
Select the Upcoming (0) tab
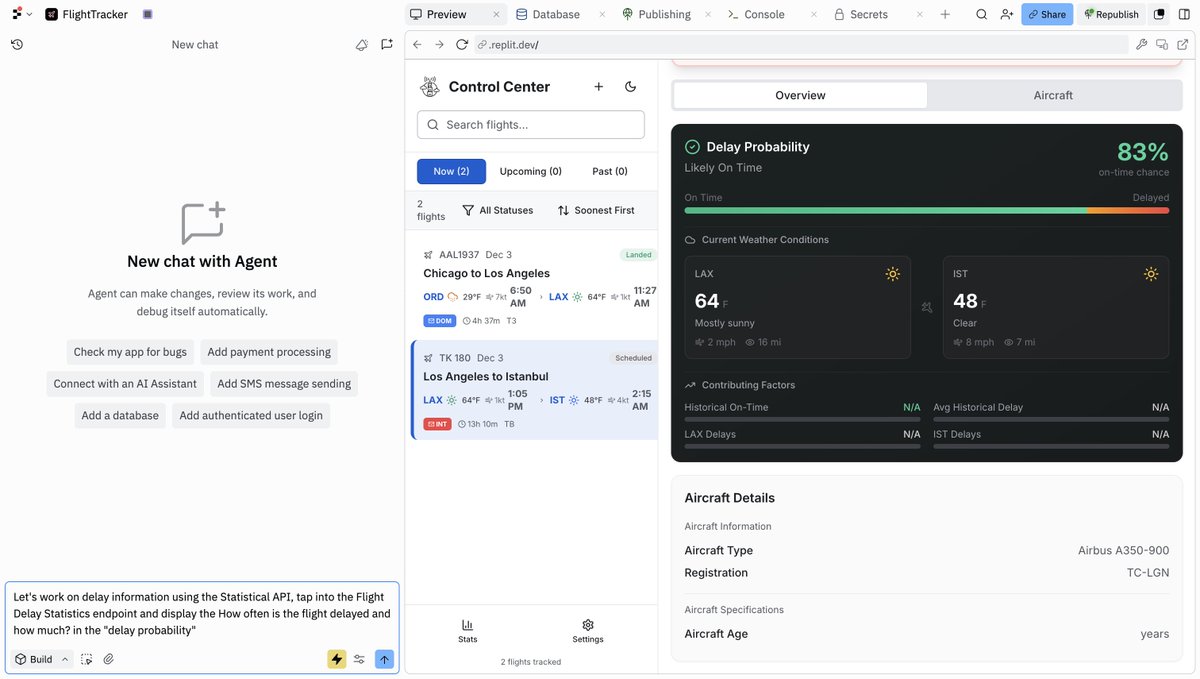tap(531, 171)
